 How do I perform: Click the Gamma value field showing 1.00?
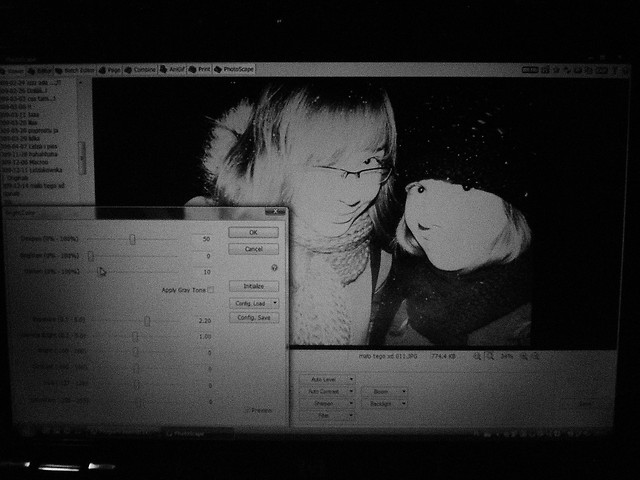tap(202, 337)
